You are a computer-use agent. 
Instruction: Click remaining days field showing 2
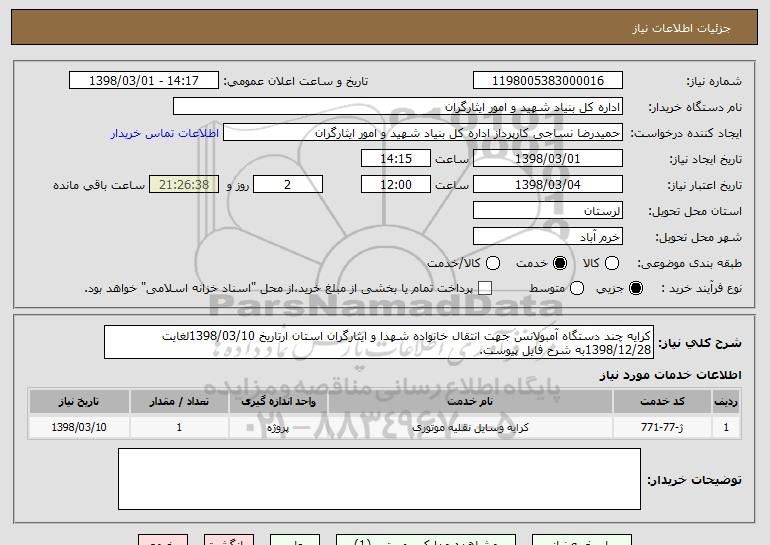pyautogui.click(x=288, y=185)
